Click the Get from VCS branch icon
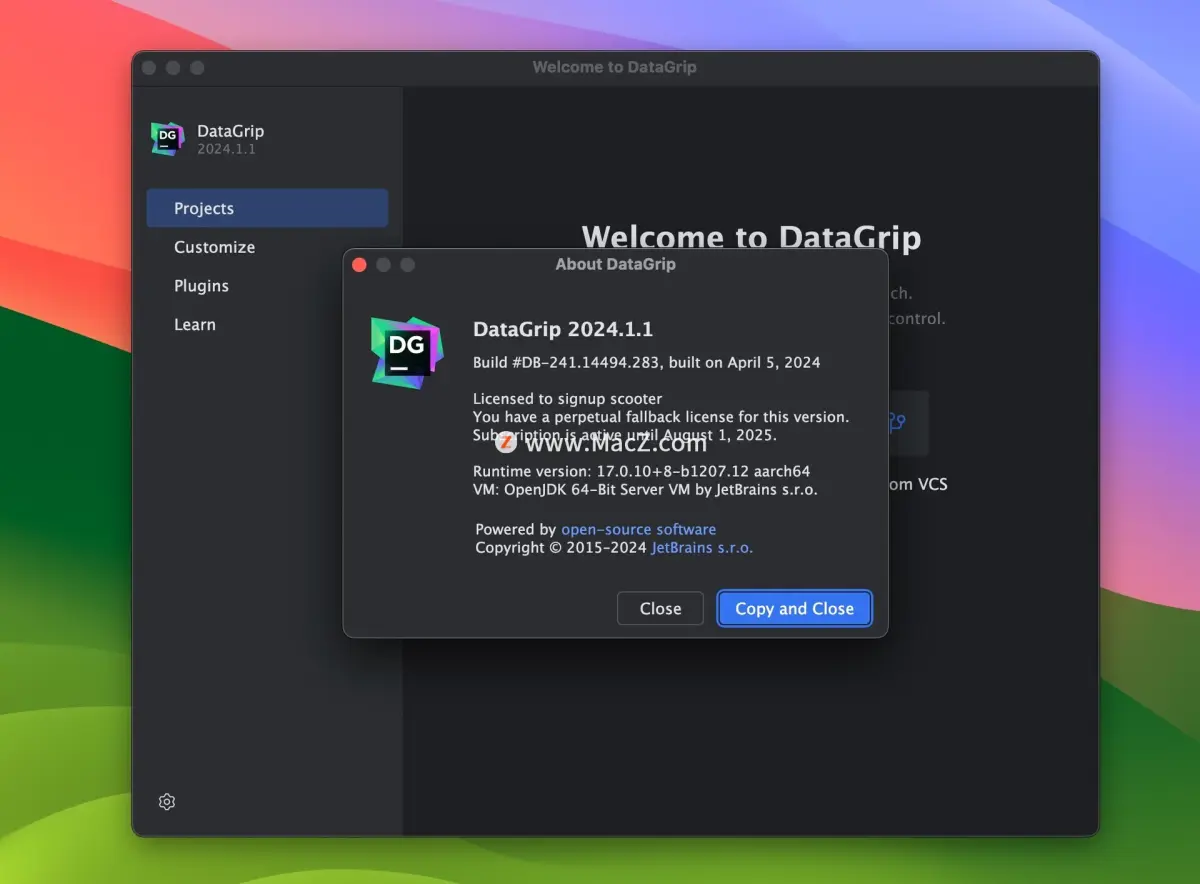1200x884 pixels. (896, 423)
